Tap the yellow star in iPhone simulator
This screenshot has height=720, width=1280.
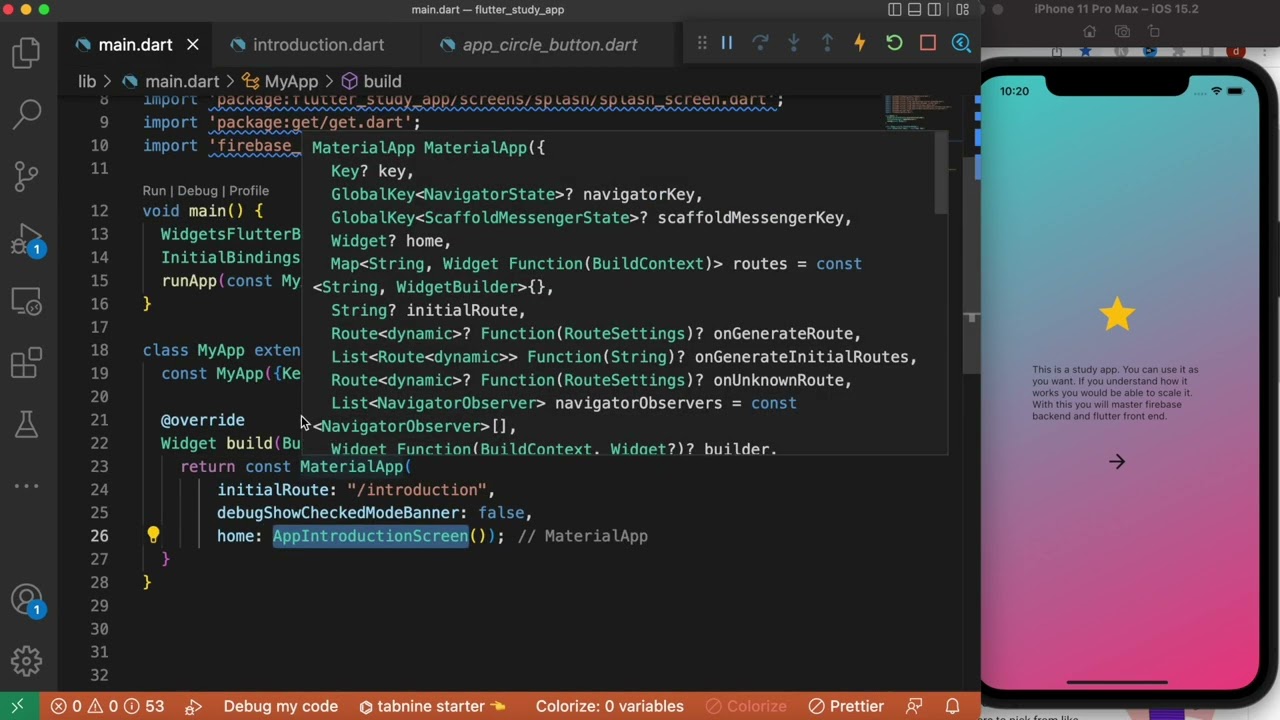point(1117,314)
